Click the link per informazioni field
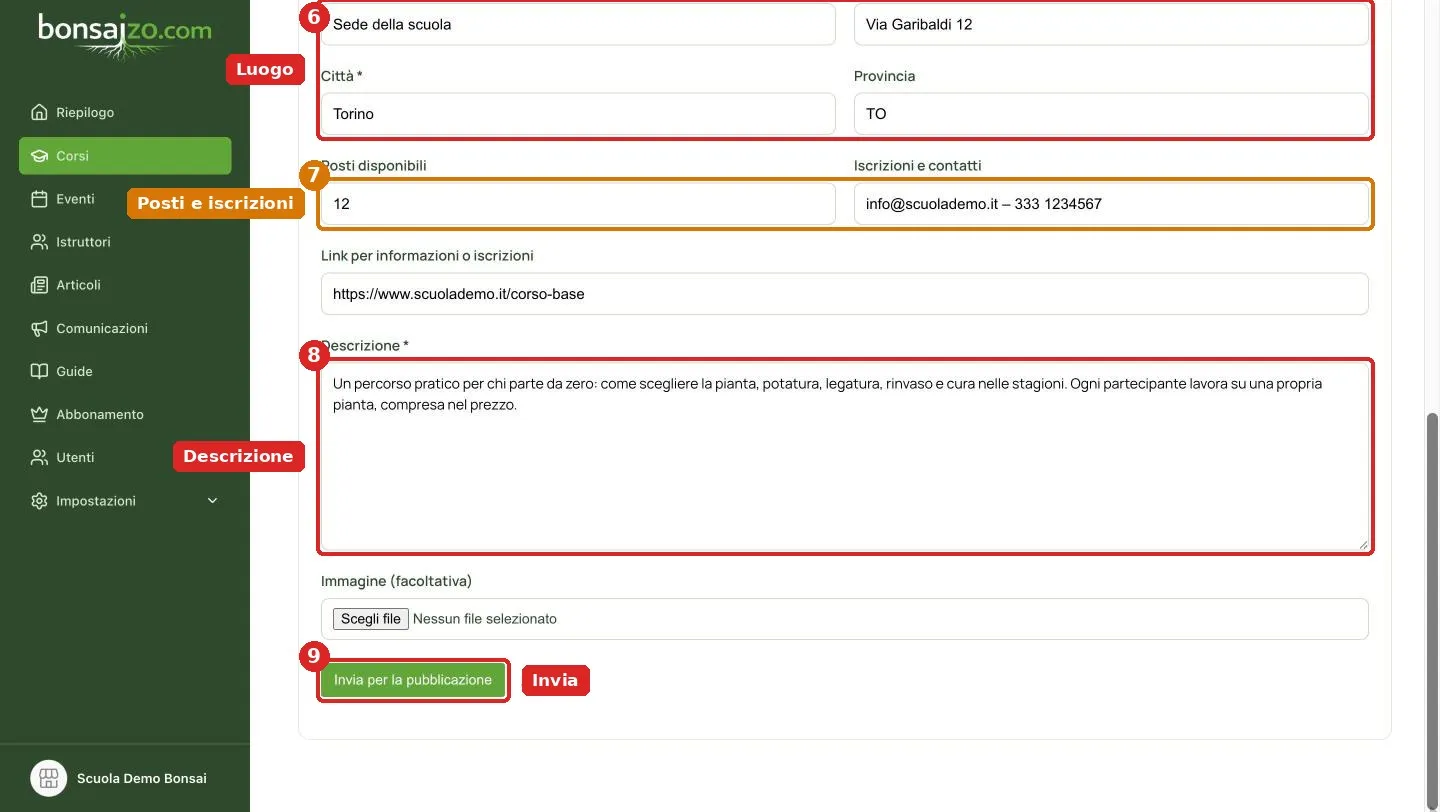The height and width of the screenshot is (812, 1440). click(x=844, y=294)
